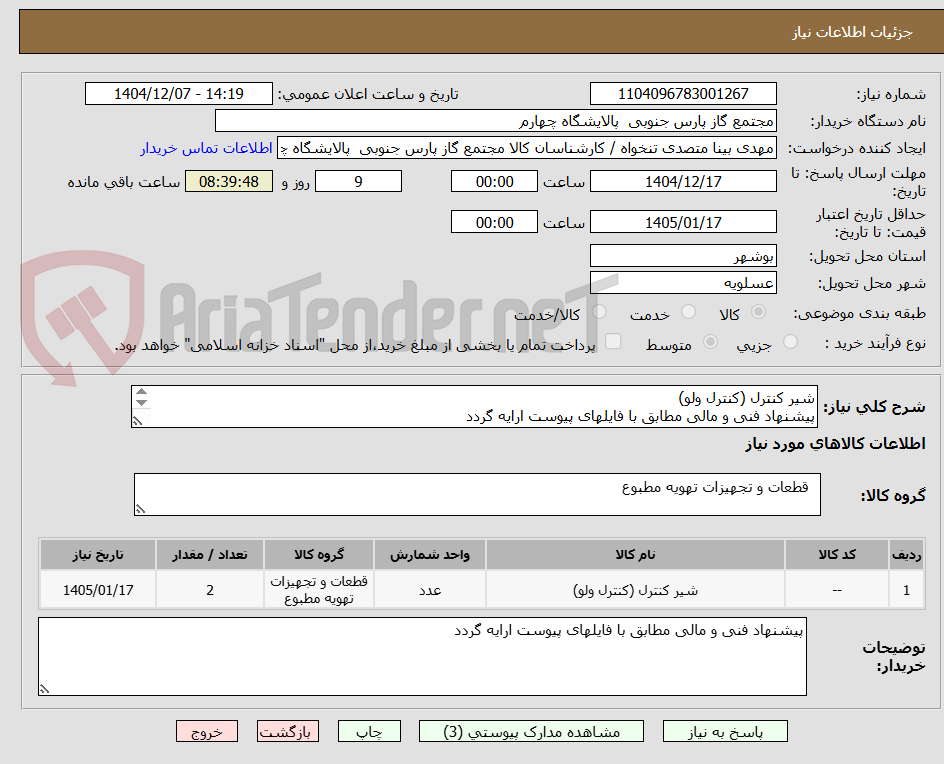Click the ایجاد کننده درخواست field

click(x=527, y=148)
